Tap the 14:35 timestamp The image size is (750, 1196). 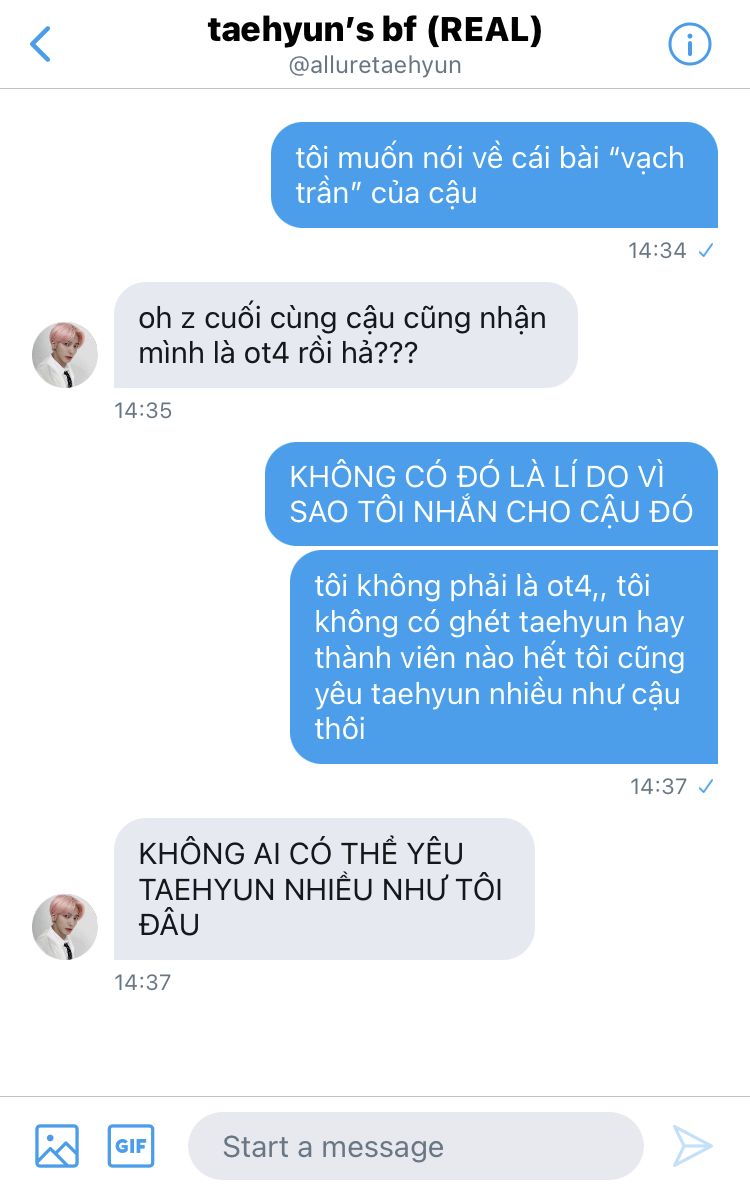(143, 410)
